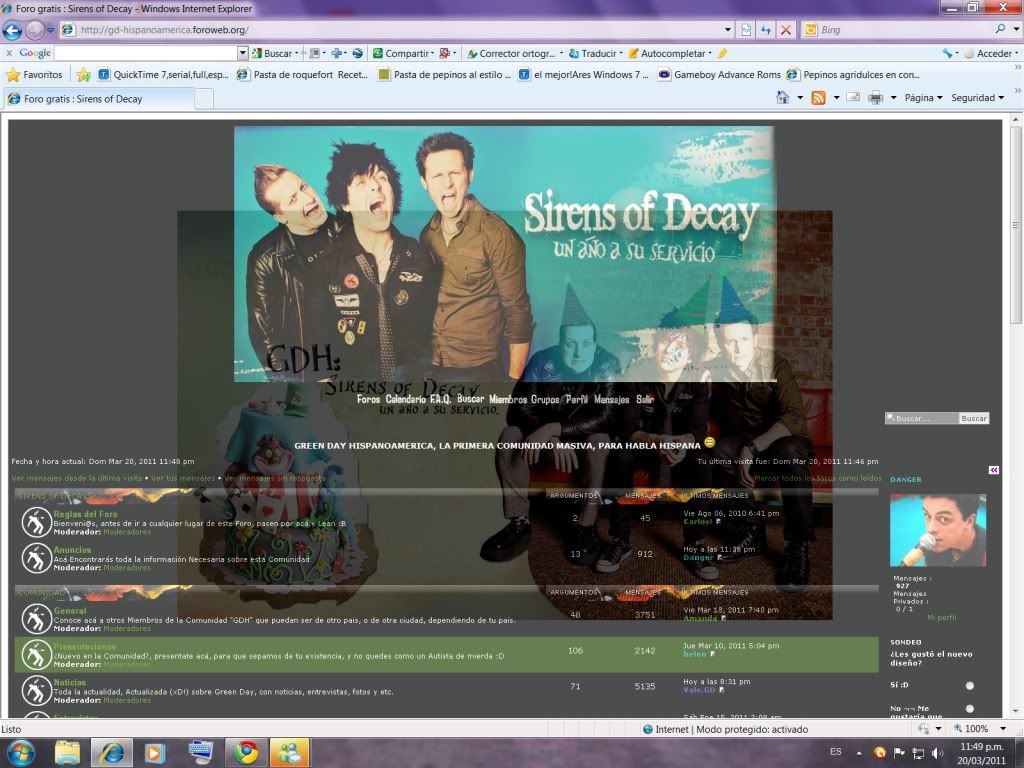This screenshot has height=768, width=1024.
Task: Click the Reglas del Foro forum icon
Action: (37, 522)
